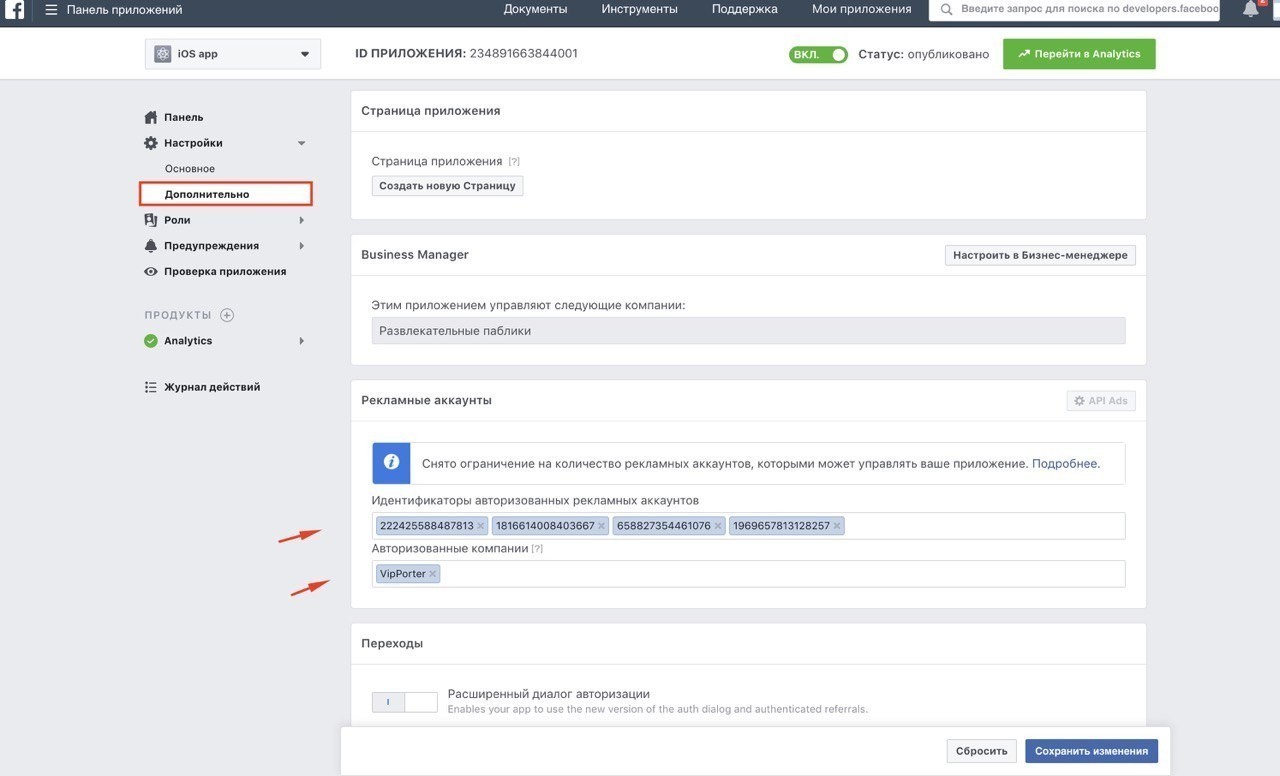Select Основное settings item
The width and height of the screenshot is (1280, 776).
pyautogui.click(x=190, y=169)
